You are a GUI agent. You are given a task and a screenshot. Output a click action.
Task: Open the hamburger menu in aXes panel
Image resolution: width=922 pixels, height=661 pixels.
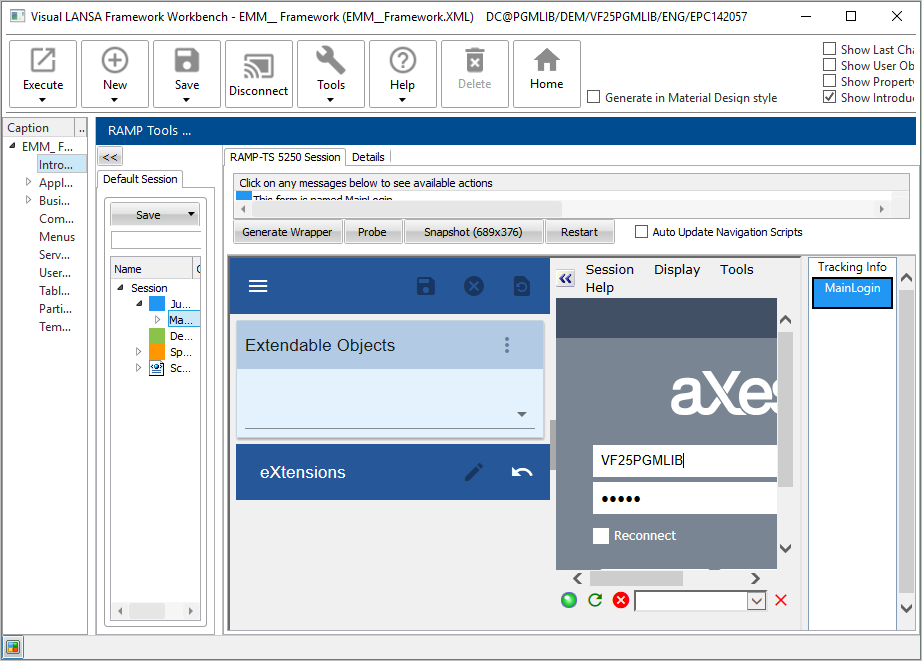[x=258, y=286]
